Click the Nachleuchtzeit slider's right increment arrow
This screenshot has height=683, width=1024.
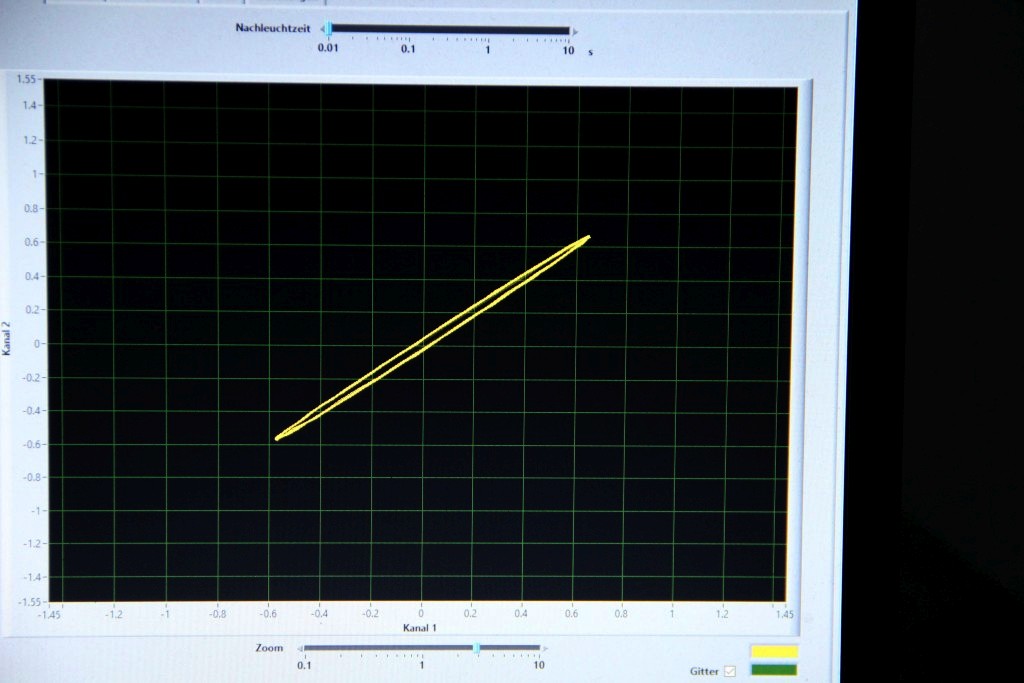tap(576, 31)
